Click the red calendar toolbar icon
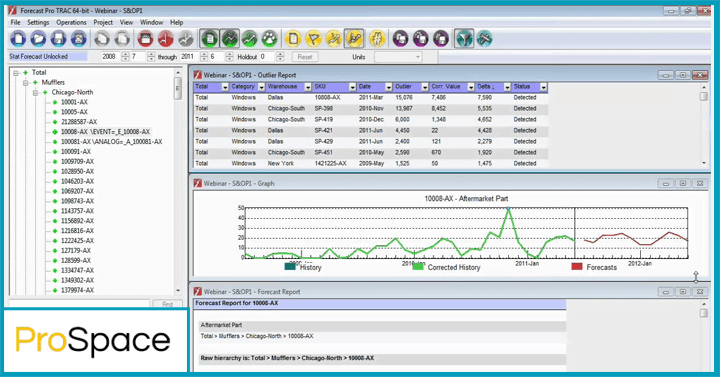Viewport: 720px width, 377px height. coord(146,39)
